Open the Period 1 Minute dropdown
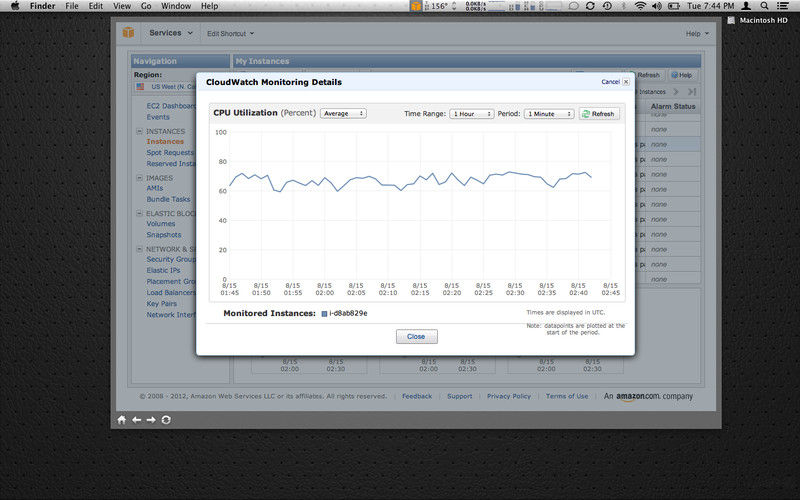 [549, 114]
